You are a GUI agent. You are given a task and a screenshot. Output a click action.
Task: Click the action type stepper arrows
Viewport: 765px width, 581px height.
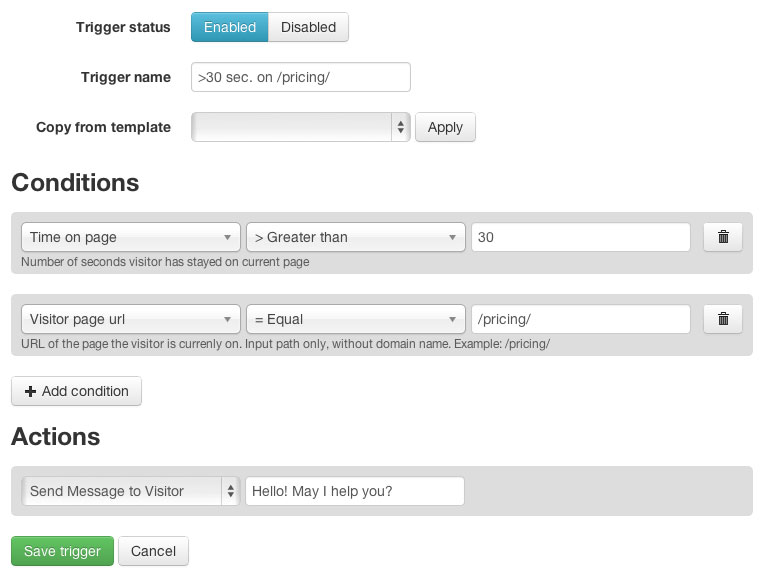click(231, 491)
